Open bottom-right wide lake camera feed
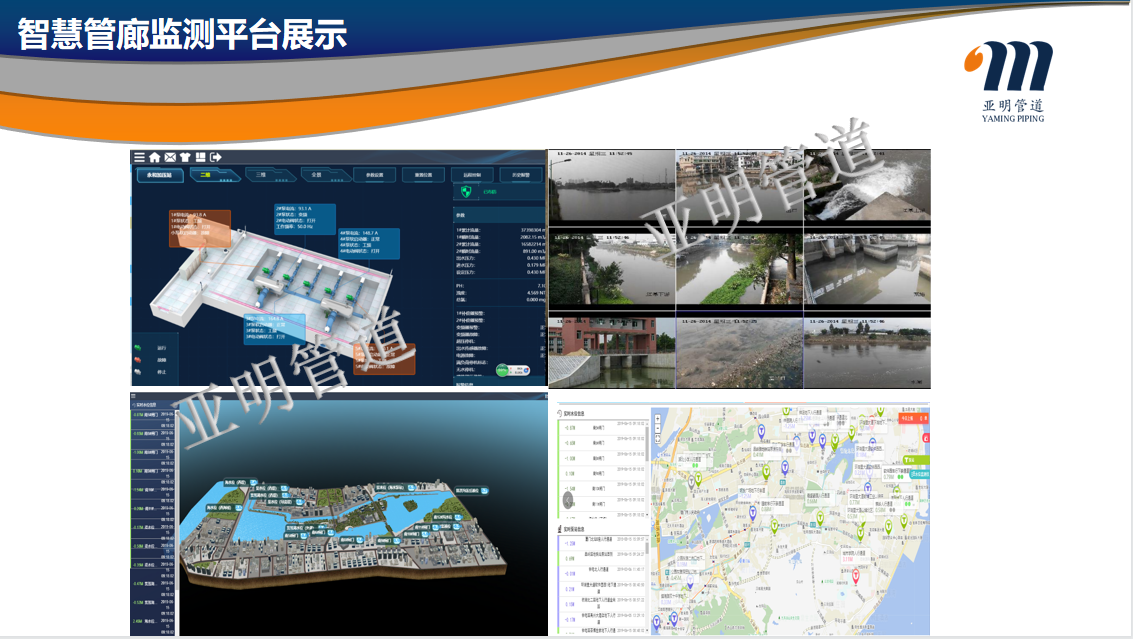The width and height of the screenshot is (1133, 639). [867, 353]
